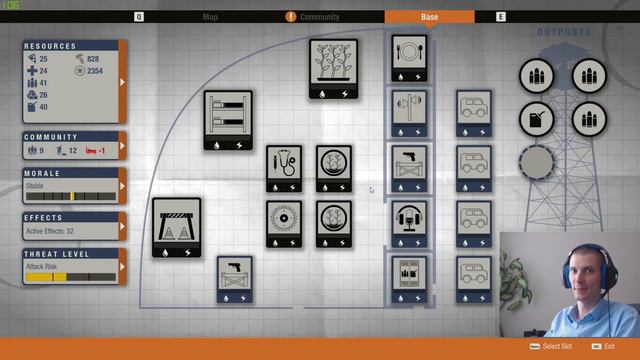Select the storage shelves facility
Viewport: 640px width, 360px height.
click(x=409, y=280)
